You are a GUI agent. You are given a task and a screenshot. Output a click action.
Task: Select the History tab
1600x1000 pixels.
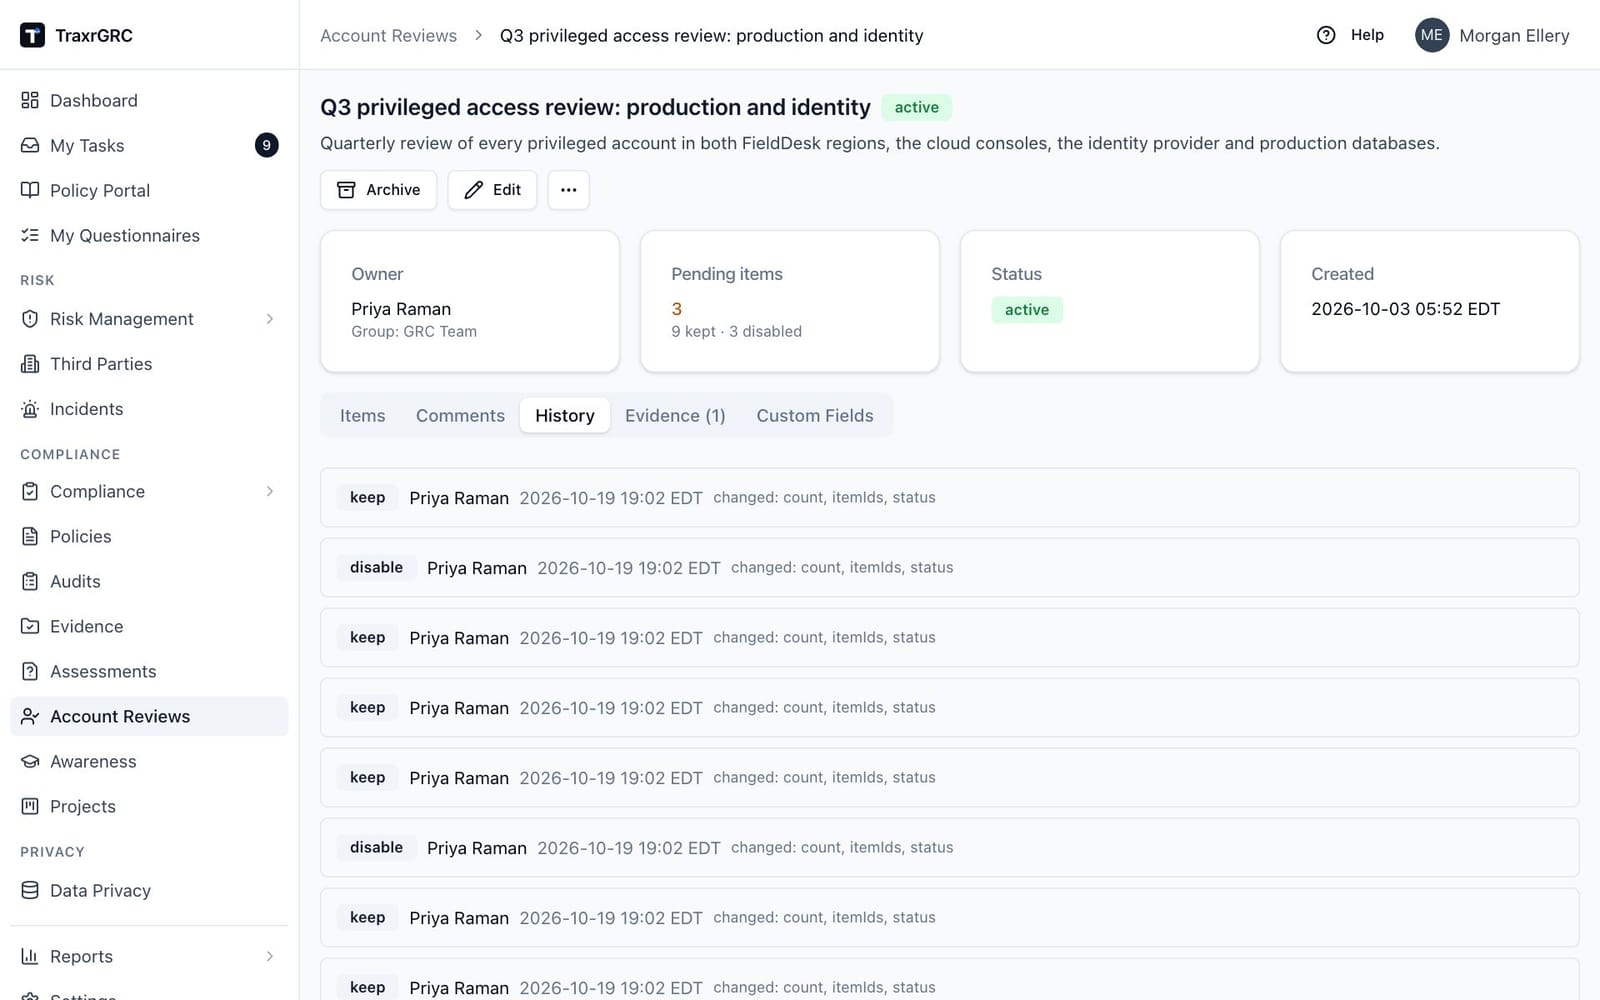pyautogui.click(x=565, y=415)
